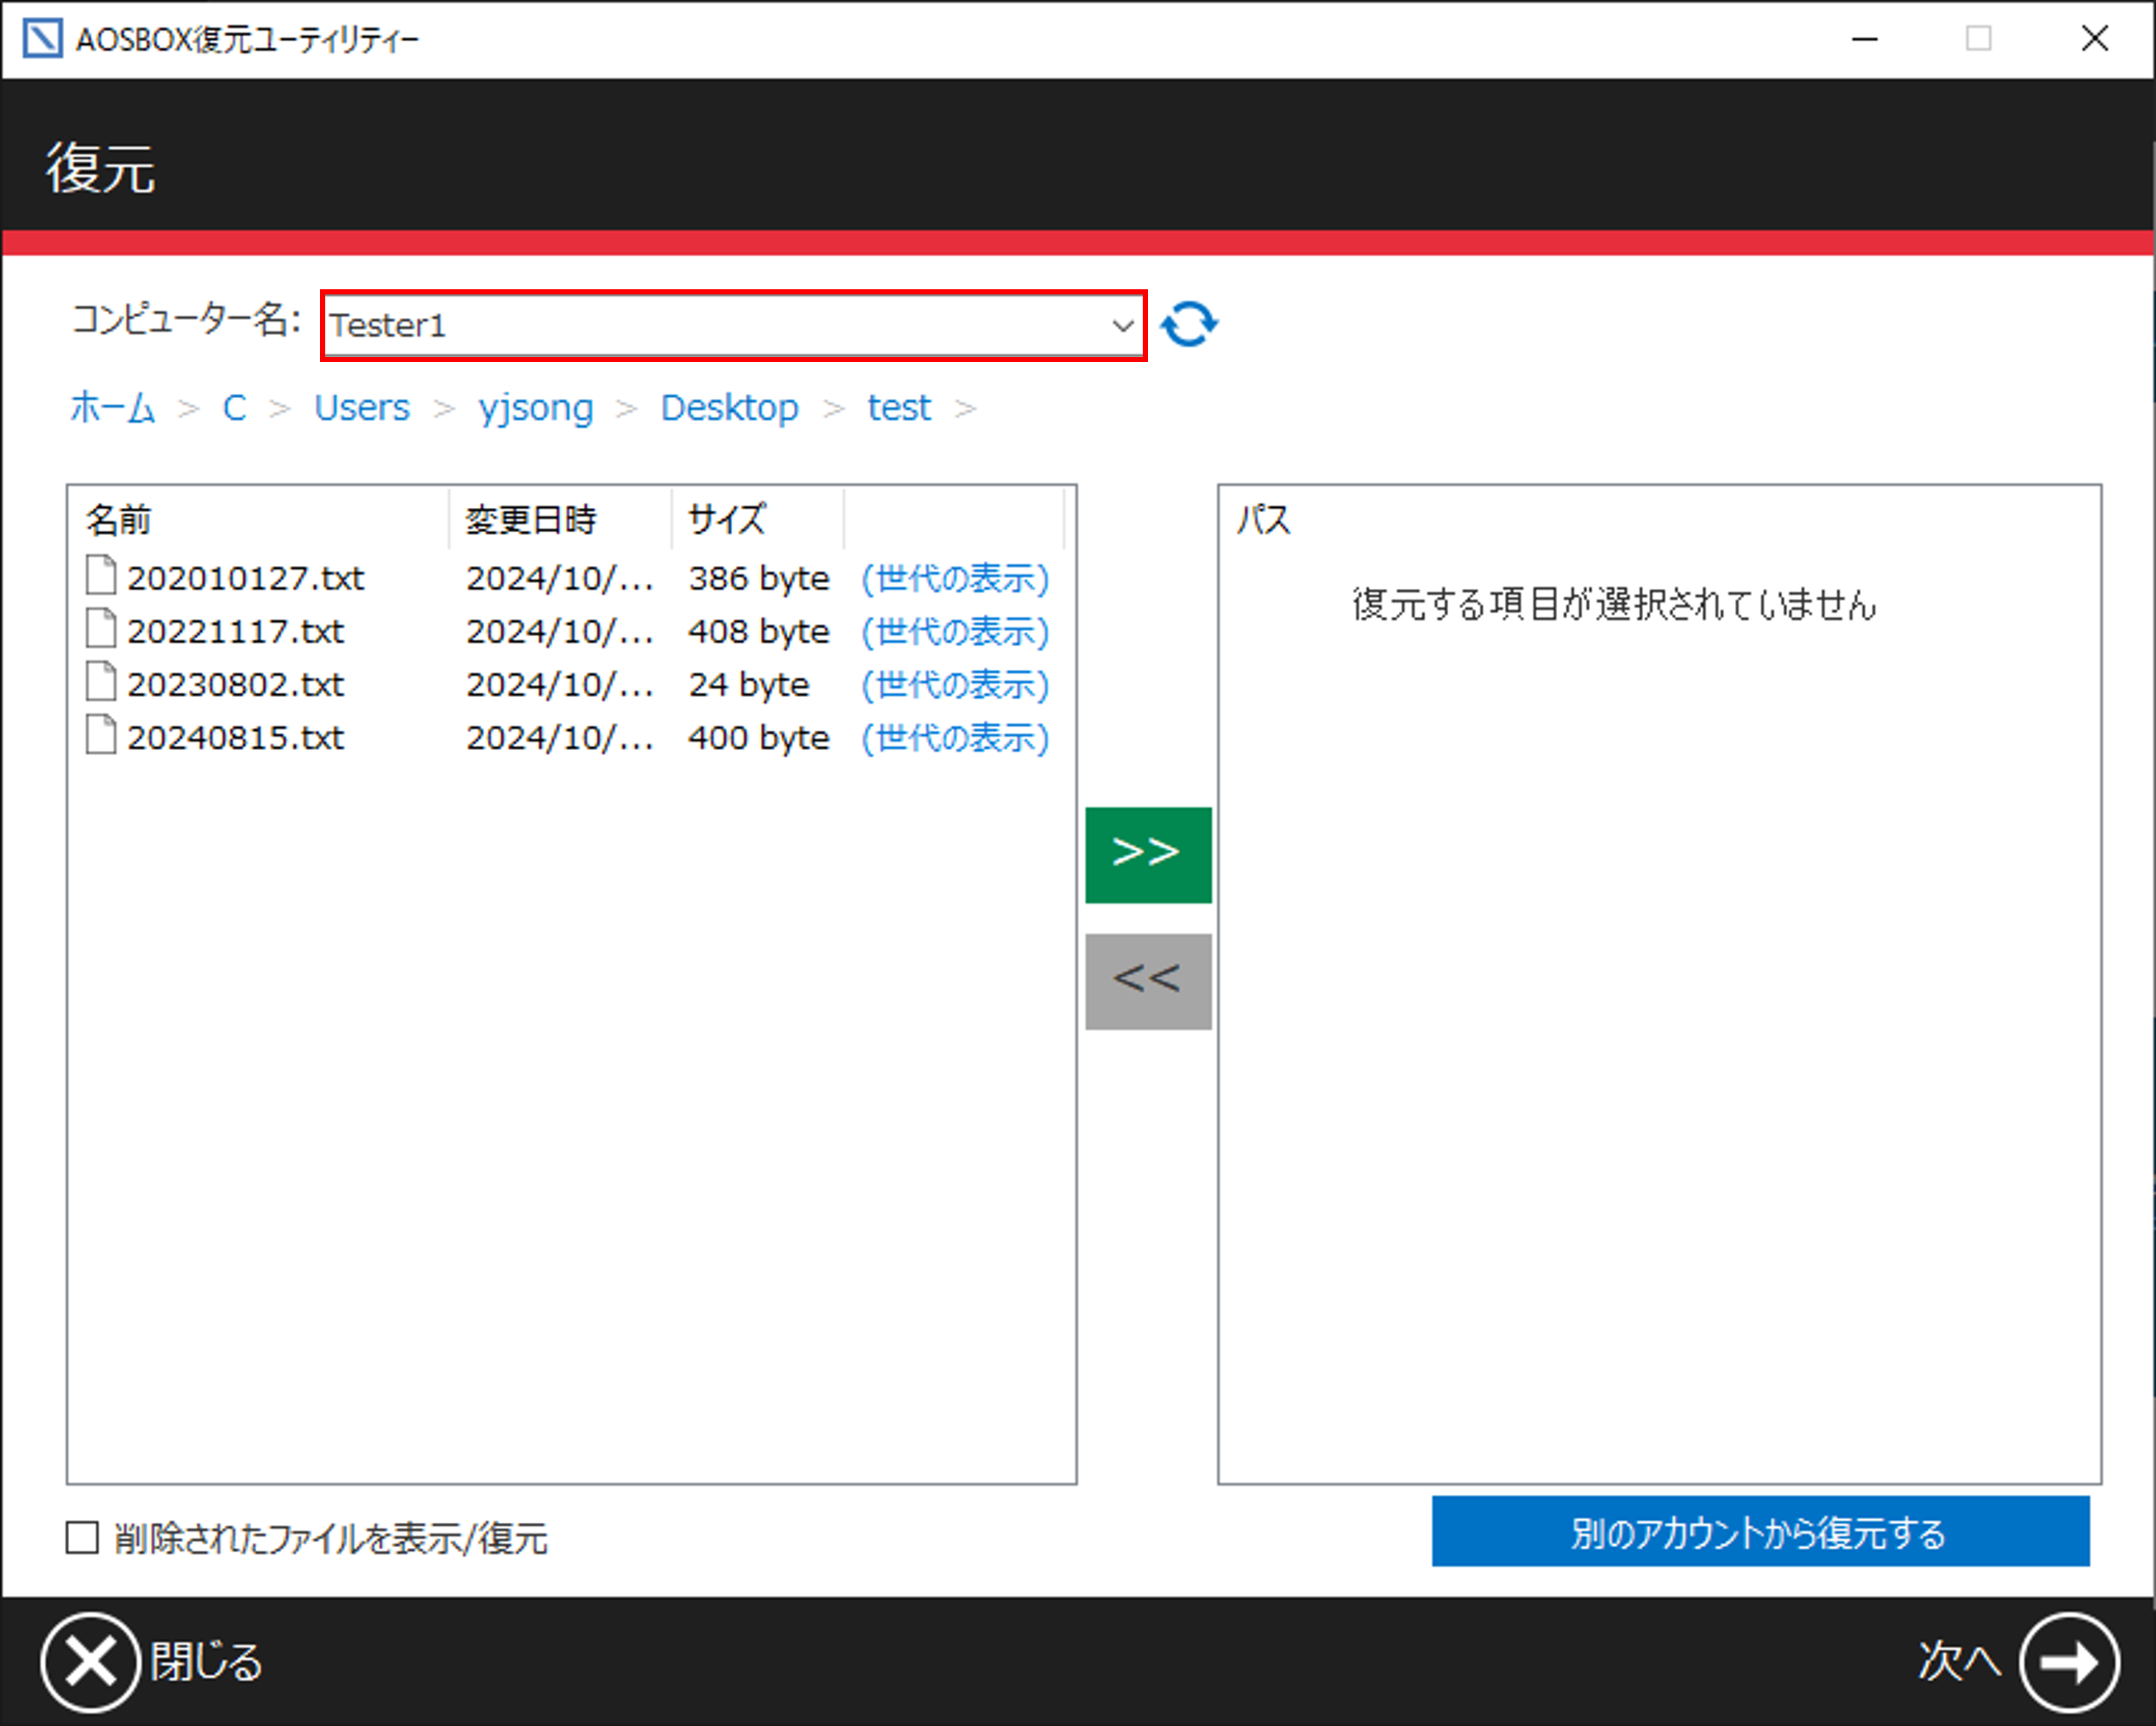Click the date cell of 20240815.txt row
Viewport: 2156px width, 1726px height.
(x=560, y=737)
